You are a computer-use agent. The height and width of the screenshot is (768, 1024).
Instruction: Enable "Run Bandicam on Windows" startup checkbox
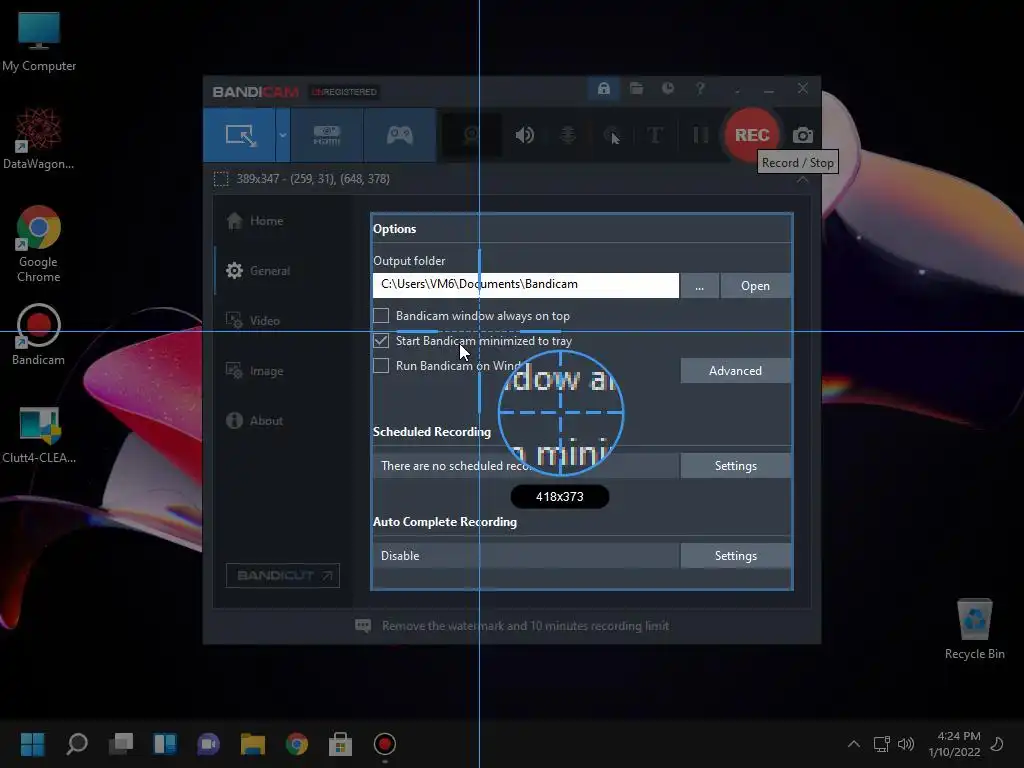coord(381,365)
